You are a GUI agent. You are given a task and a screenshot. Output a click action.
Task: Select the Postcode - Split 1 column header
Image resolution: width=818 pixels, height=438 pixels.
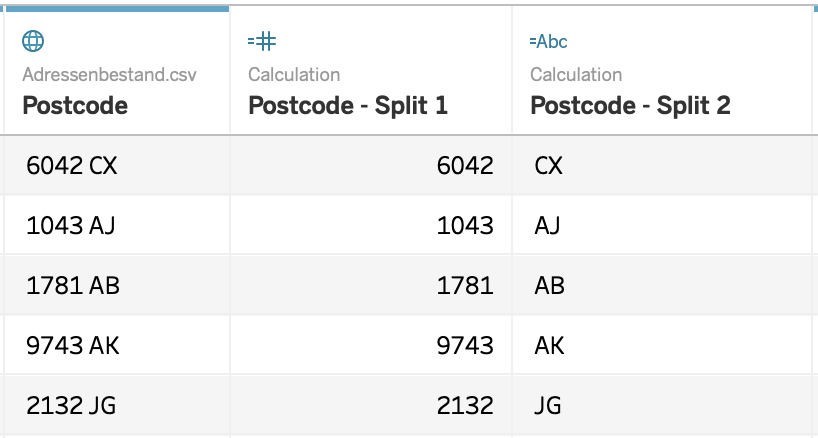347,105
